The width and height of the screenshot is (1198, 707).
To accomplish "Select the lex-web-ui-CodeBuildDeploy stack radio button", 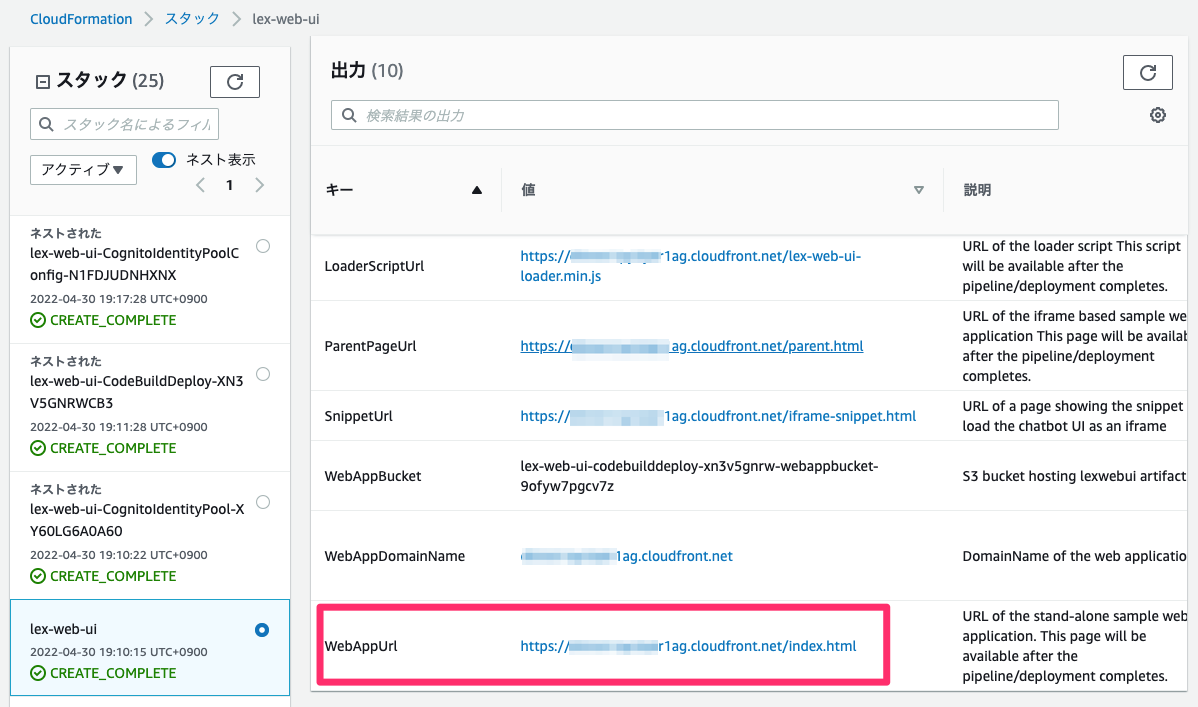I will click(x=263, y=373).
